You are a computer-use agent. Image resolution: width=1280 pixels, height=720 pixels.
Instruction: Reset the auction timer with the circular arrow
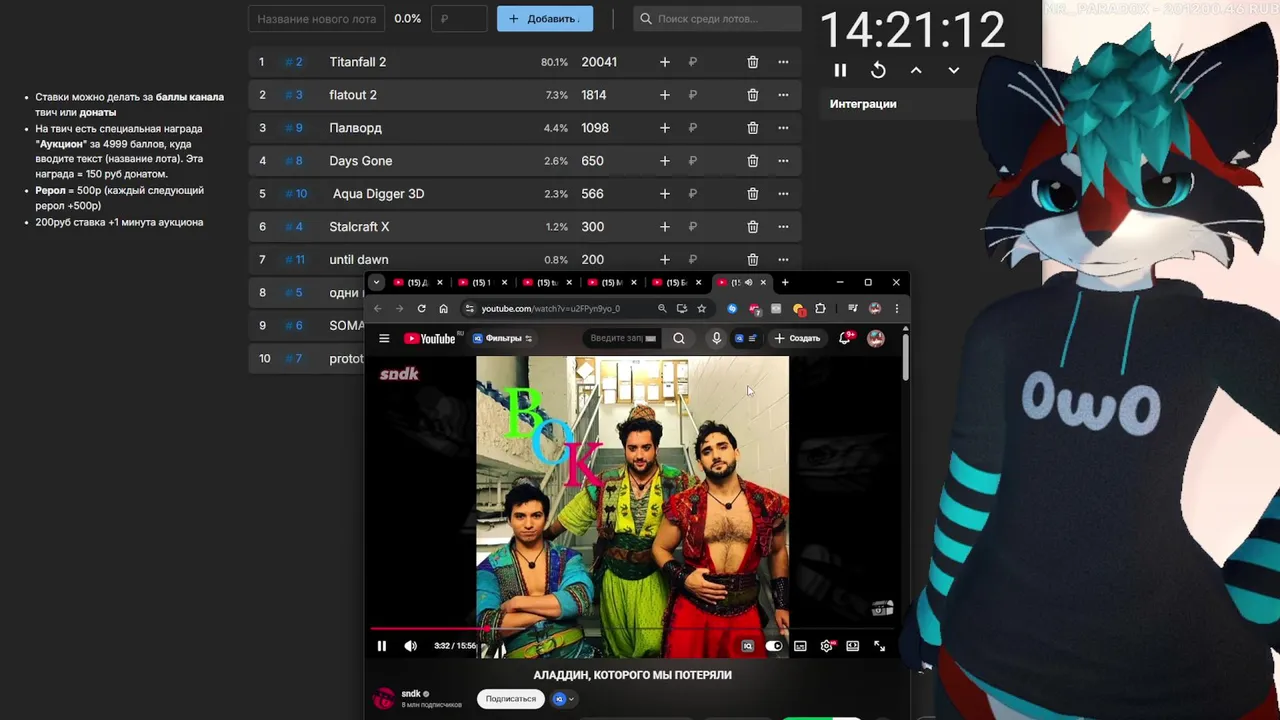[x=878, y=70]
